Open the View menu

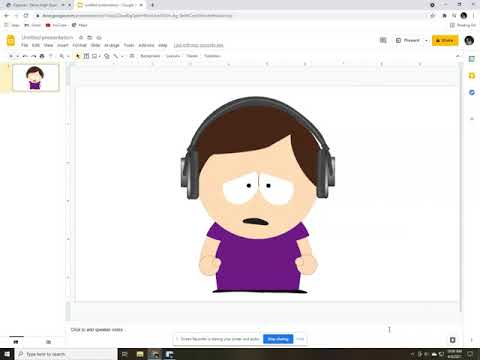pos(48,45)
